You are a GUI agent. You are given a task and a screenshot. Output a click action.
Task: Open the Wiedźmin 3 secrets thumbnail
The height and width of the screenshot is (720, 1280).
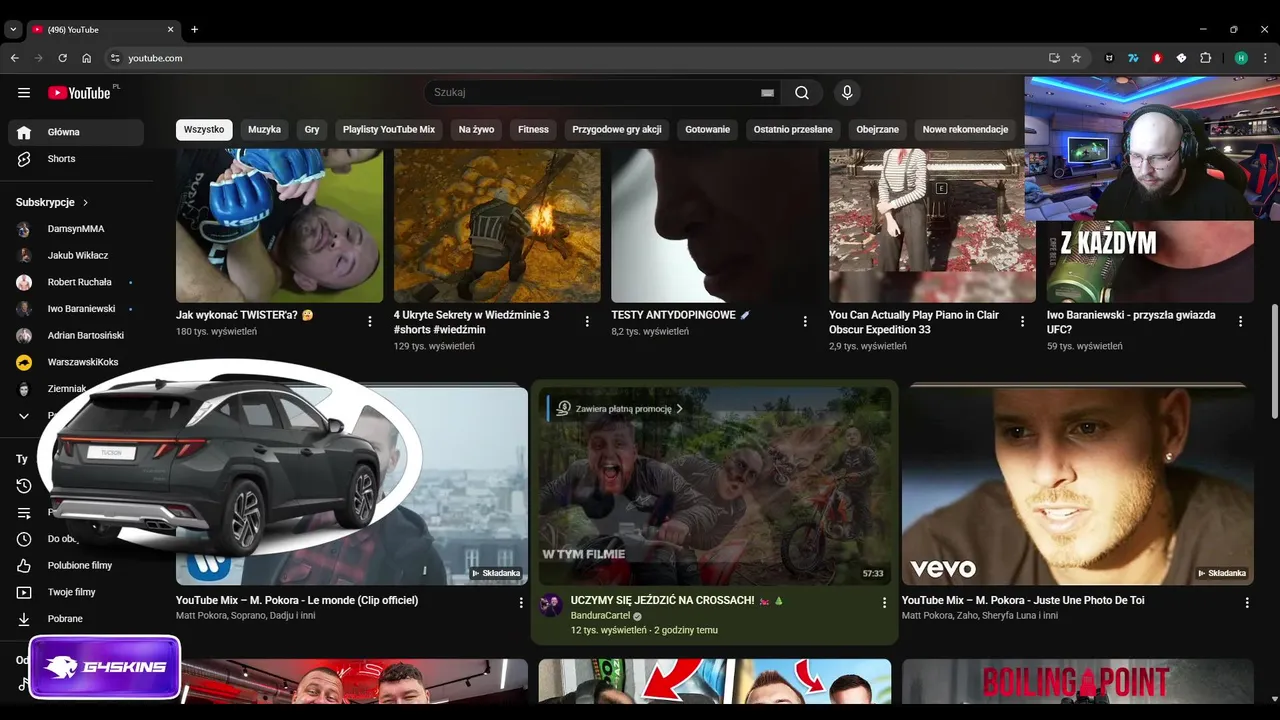[497, 225]
